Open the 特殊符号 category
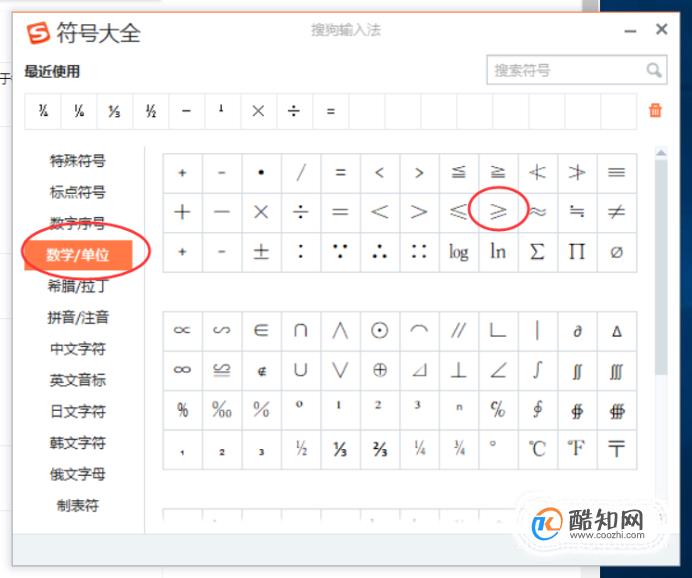The width and height of the screenshot is (692, 578). click(78, 161)
